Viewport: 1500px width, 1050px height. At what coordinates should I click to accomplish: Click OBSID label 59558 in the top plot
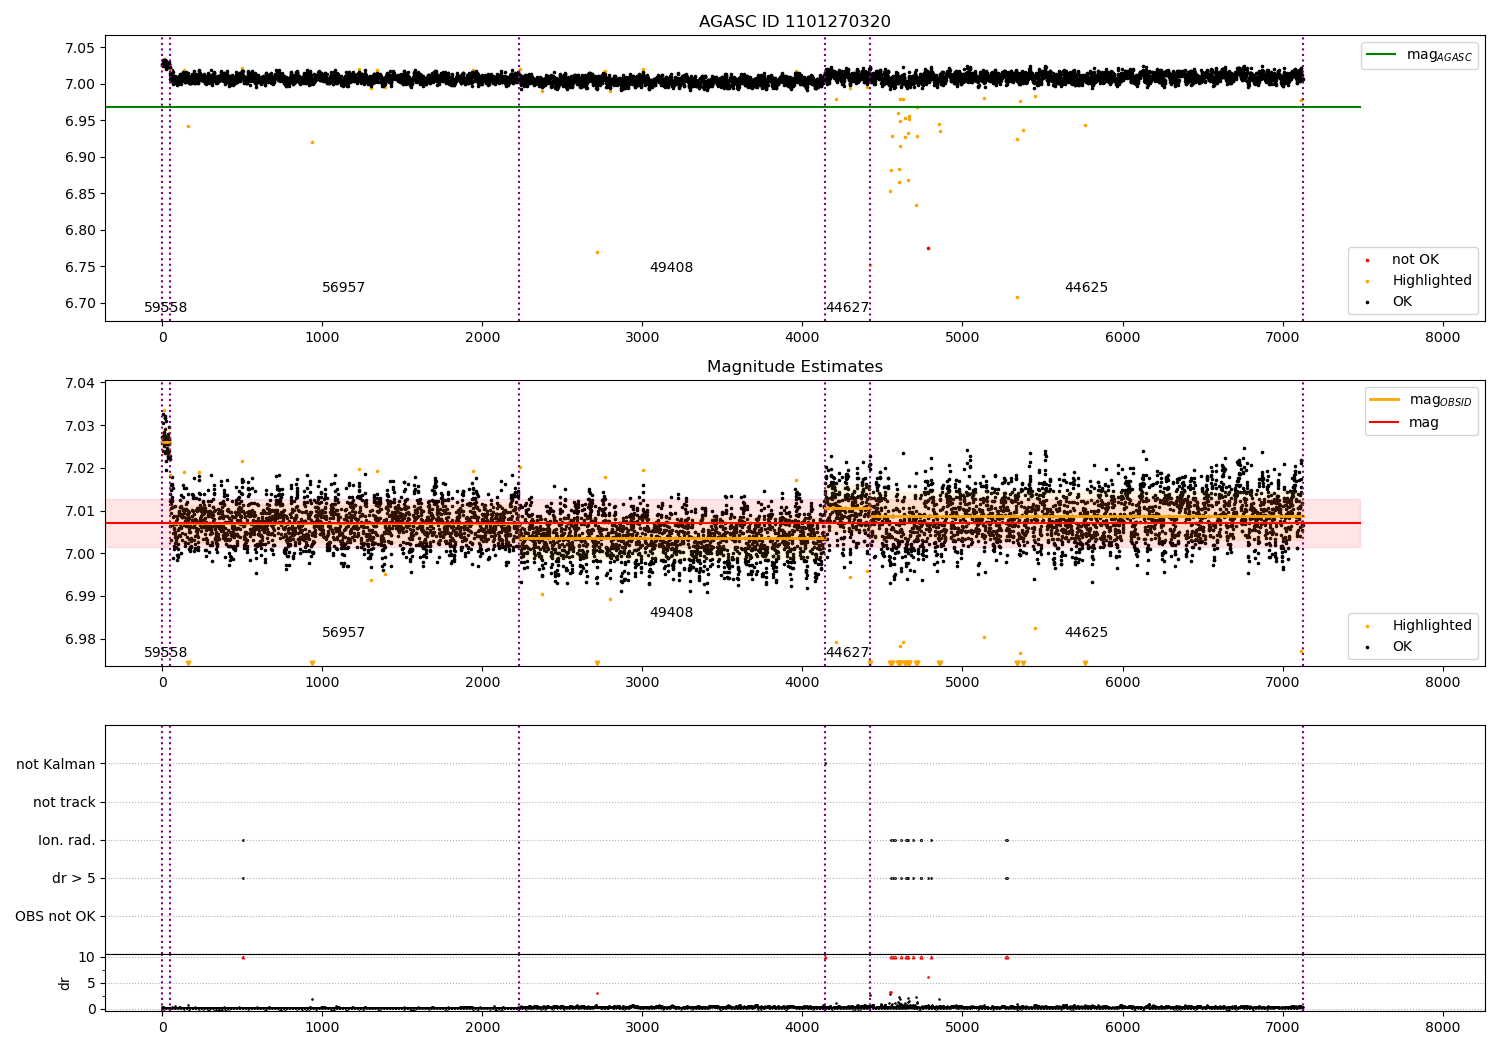pyautogui.click(x=166, y=308)
